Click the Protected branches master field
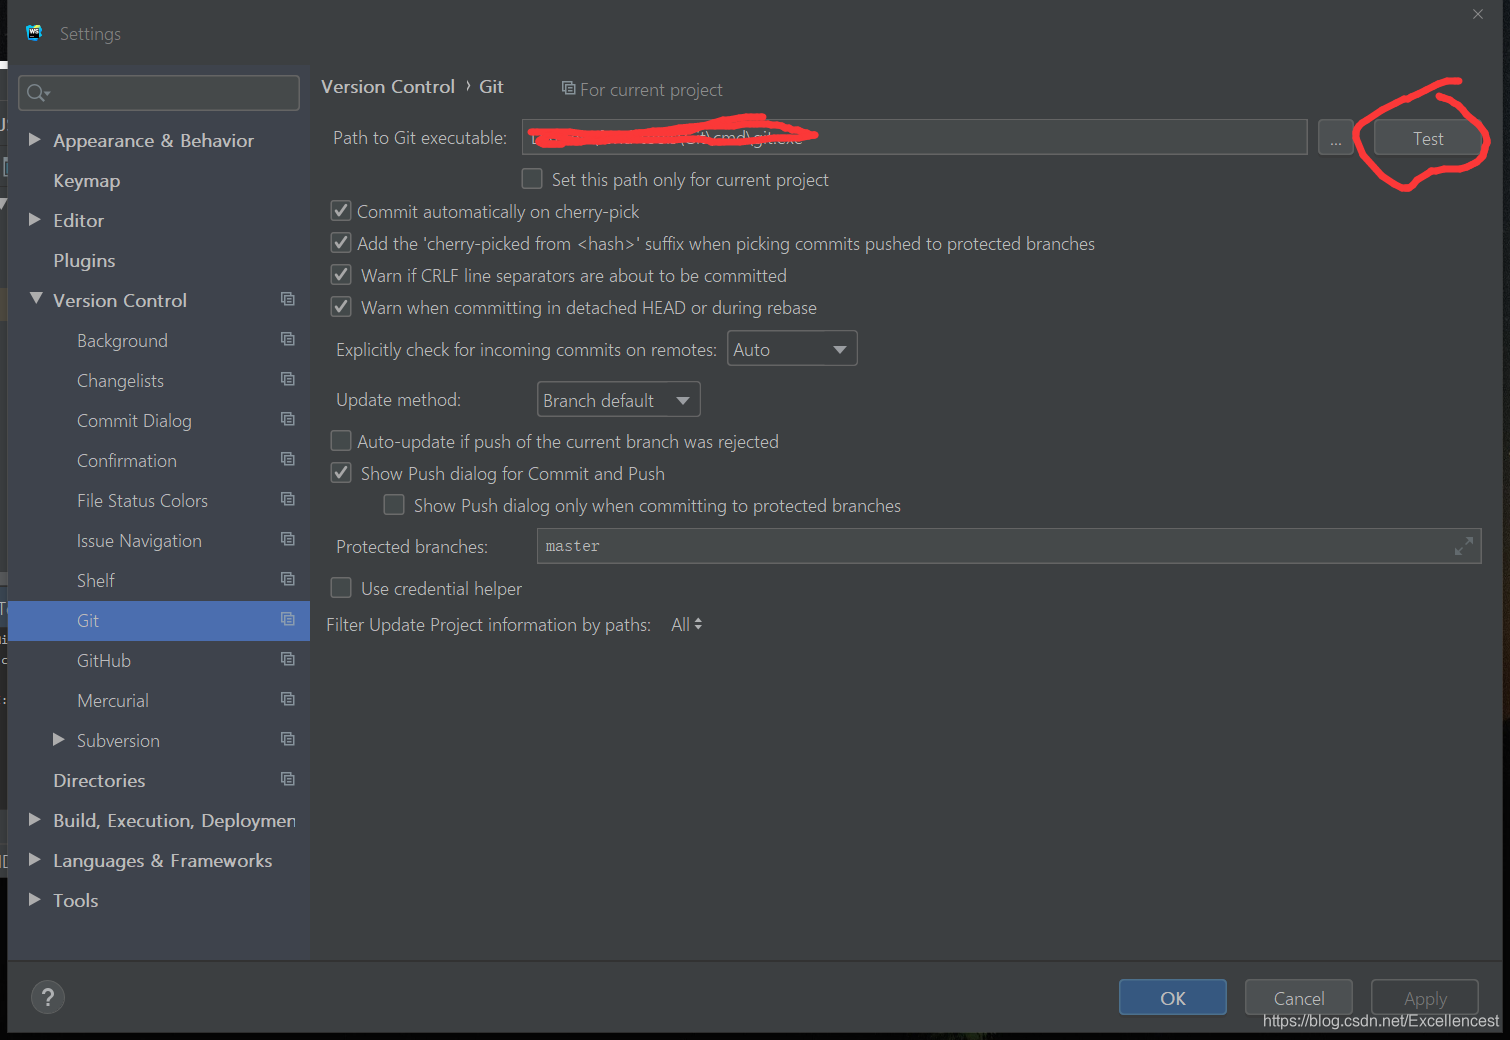 pos(1009,546)
